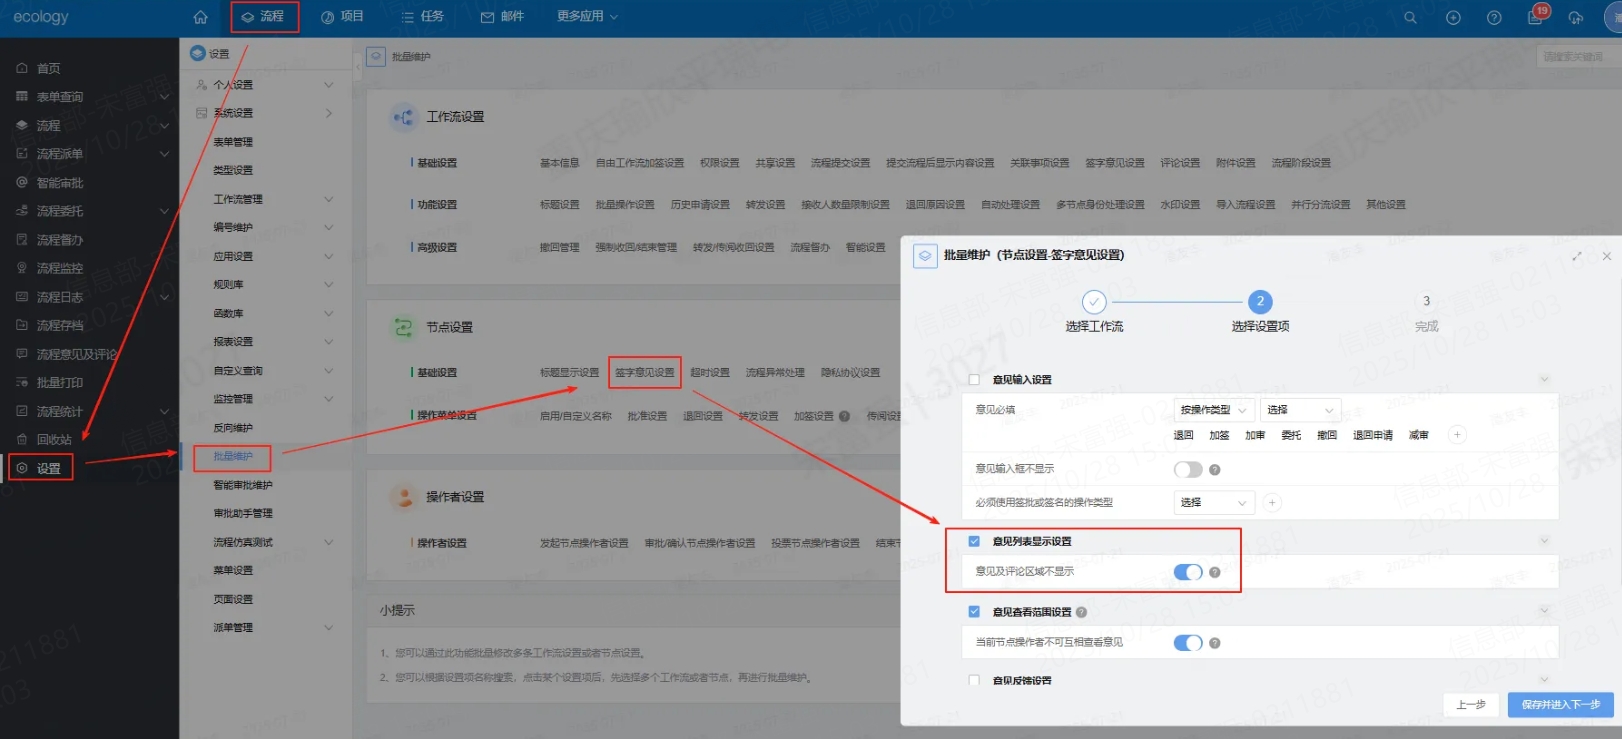Enable the 意见输入框不显示 toggle

tap(1188, 469)
